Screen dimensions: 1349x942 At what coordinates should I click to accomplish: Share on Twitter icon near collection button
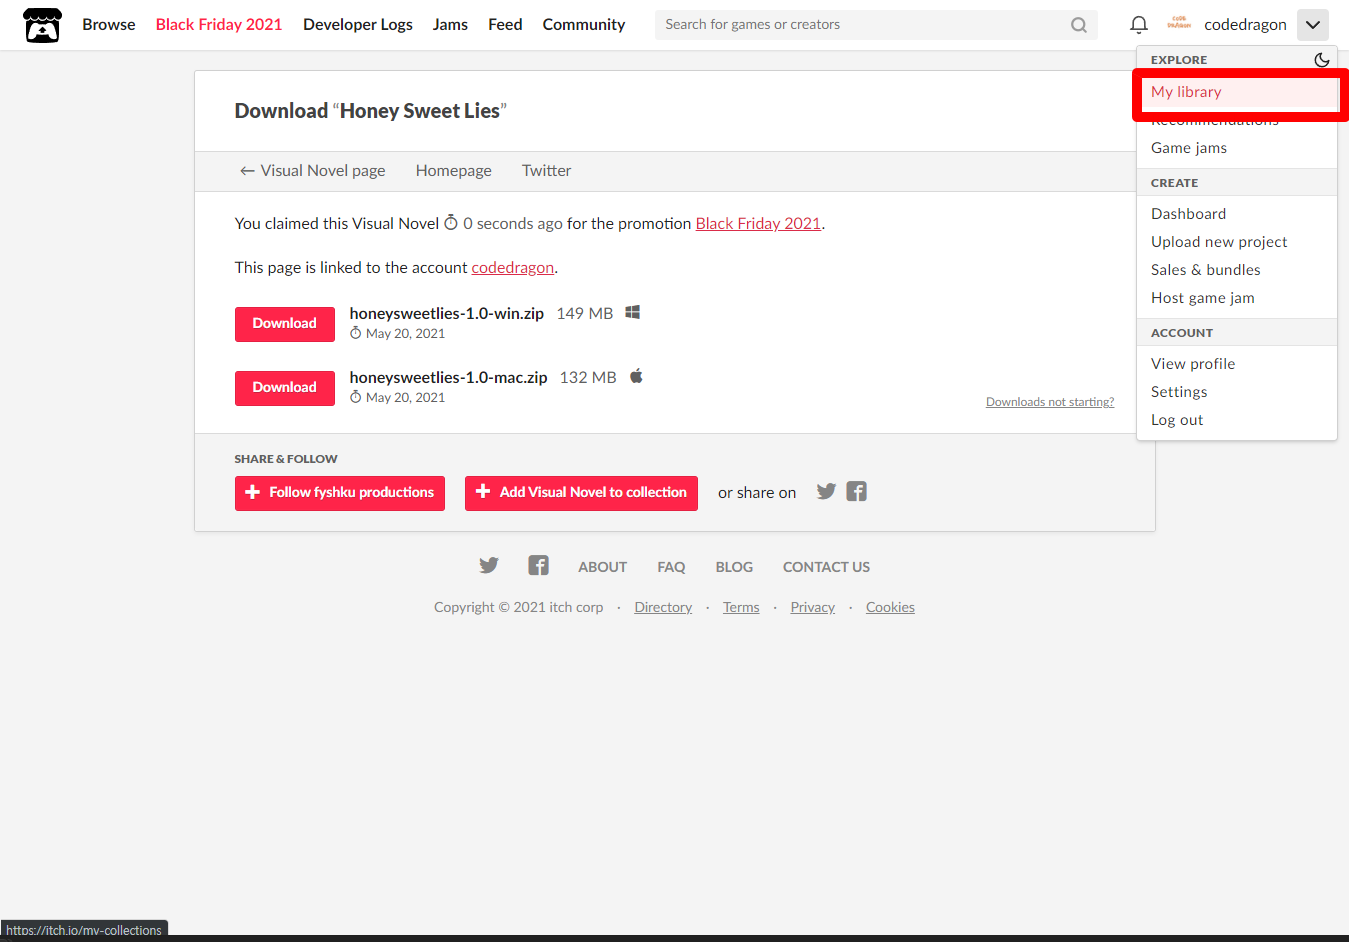(826, 491)
